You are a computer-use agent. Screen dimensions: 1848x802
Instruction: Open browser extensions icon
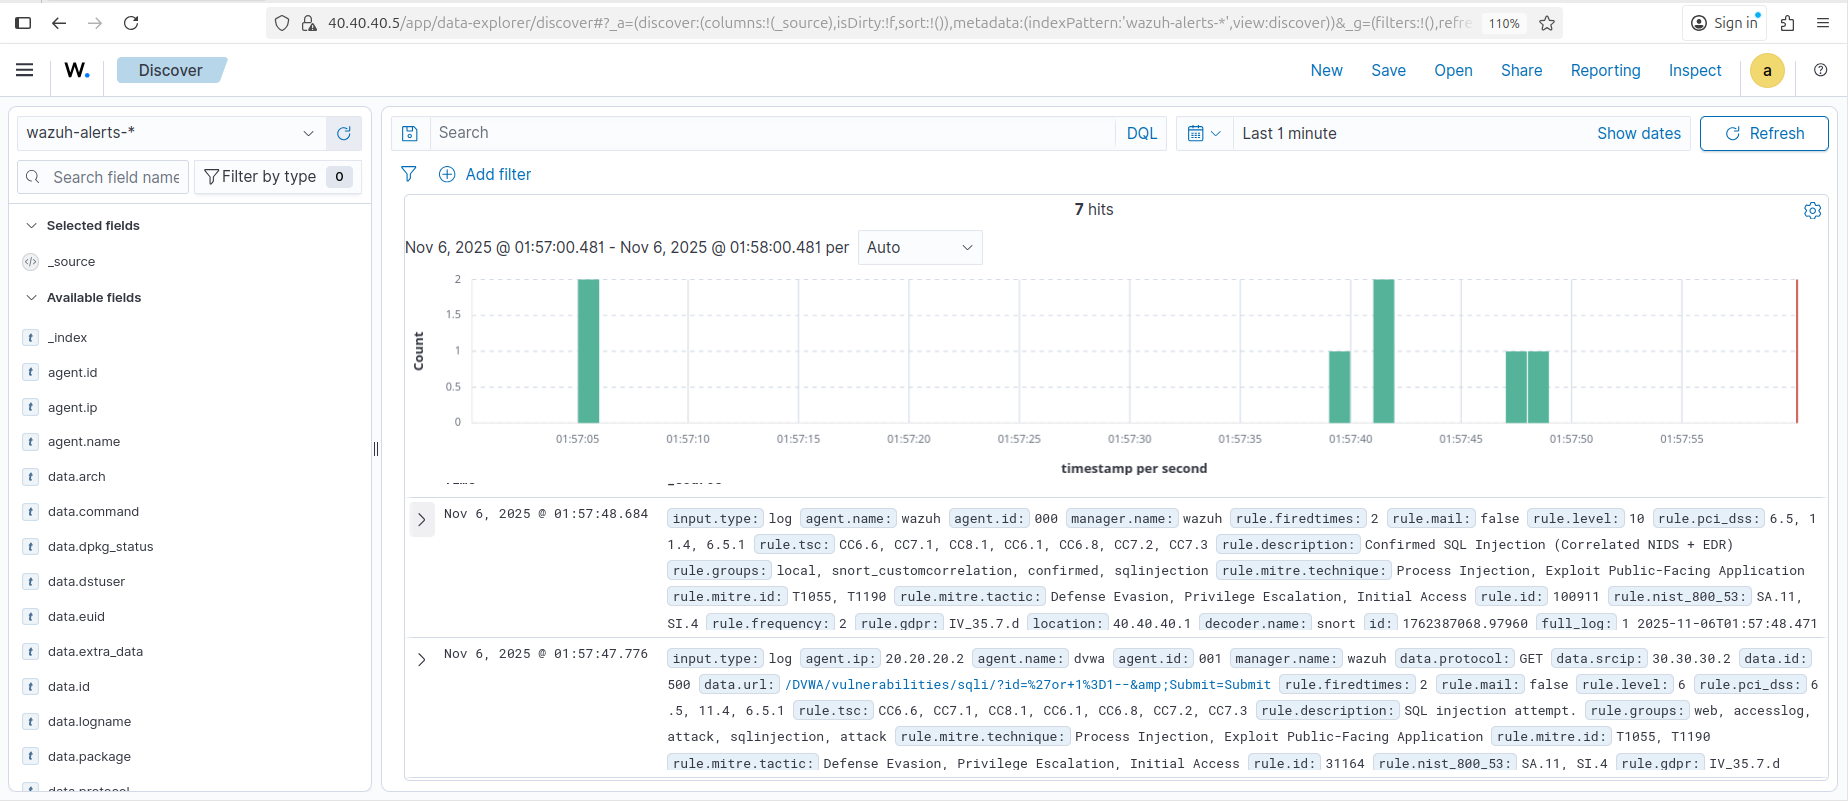tap(1788, 23)
